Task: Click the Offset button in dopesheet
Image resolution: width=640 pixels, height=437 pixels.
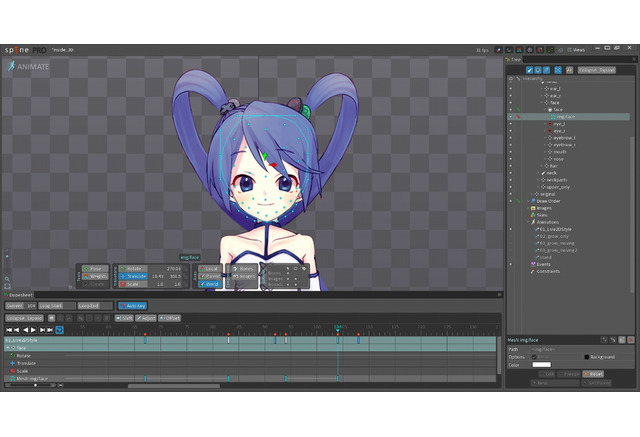Action: (169, 318)
